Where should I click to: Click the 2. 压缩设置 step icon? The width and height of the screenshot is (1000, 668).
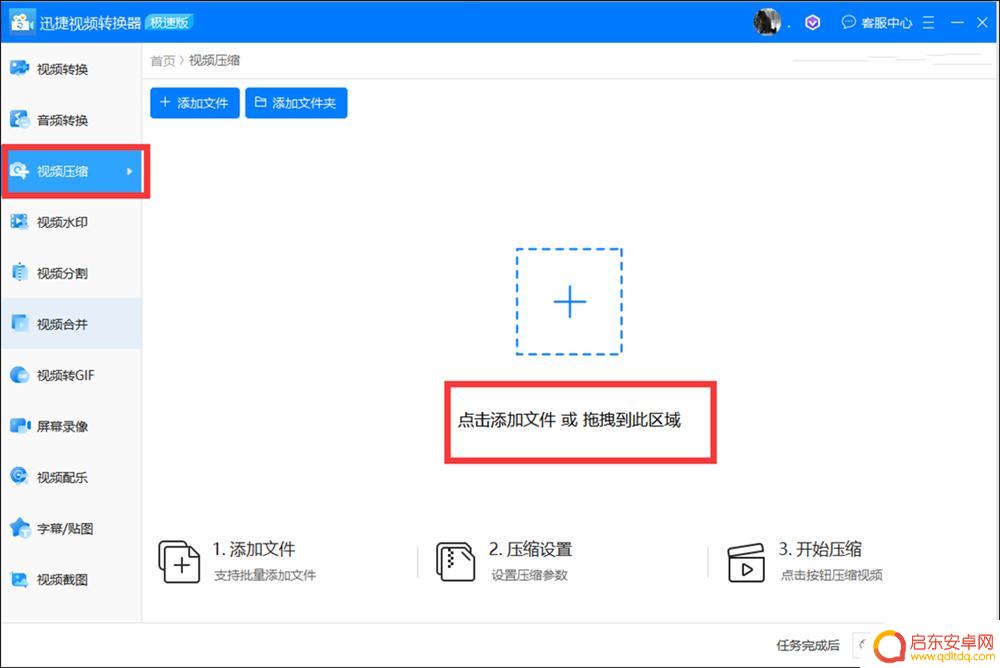pos(455,561)
